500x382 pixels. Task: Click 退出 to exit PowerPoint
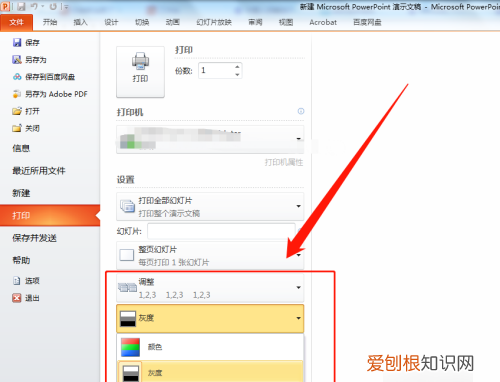click(26, 298)
